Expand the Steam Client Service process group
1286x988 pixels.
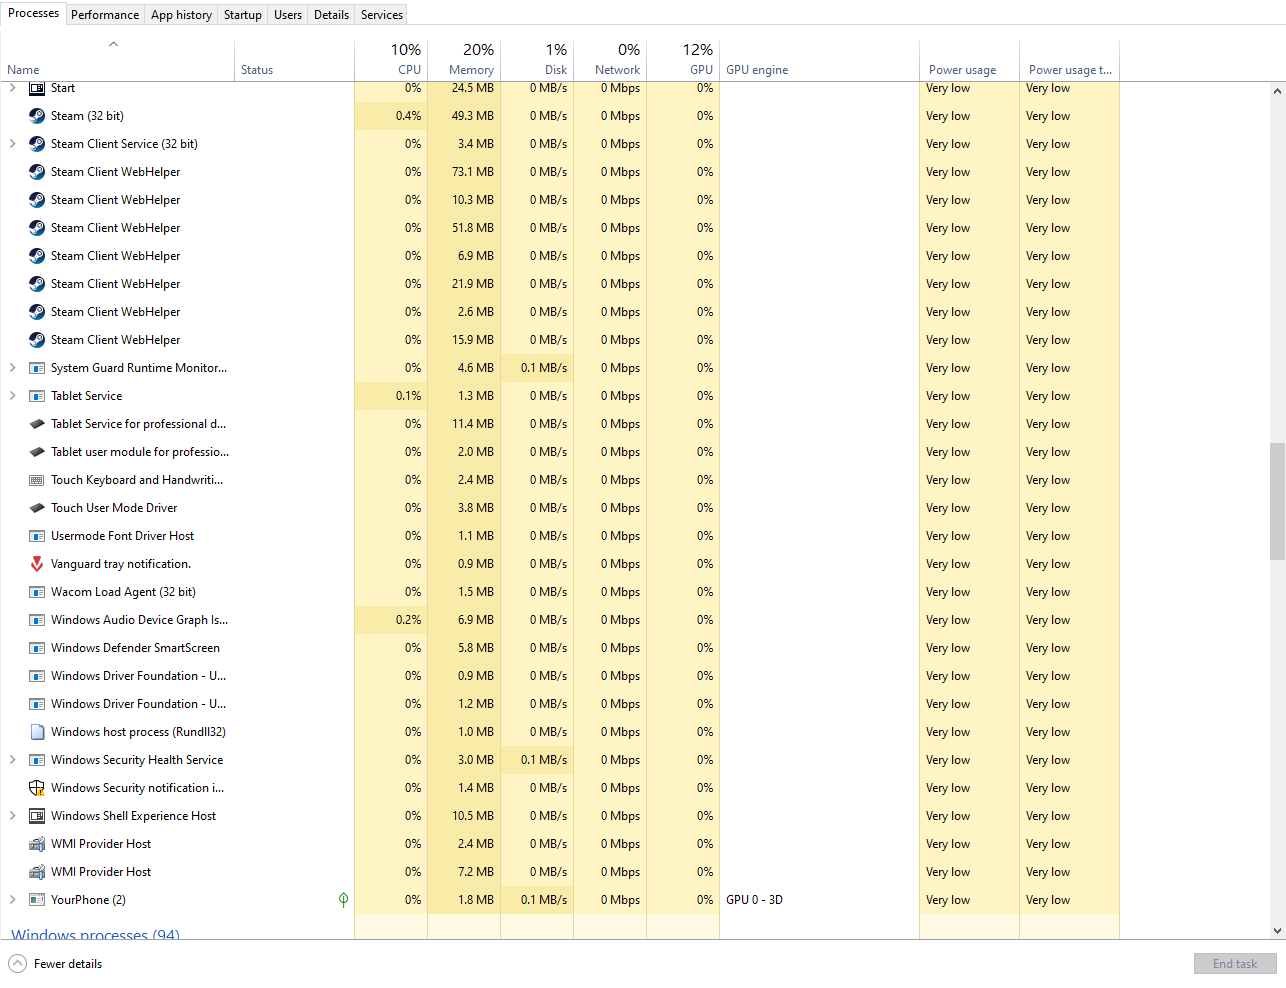coord(12,144)
